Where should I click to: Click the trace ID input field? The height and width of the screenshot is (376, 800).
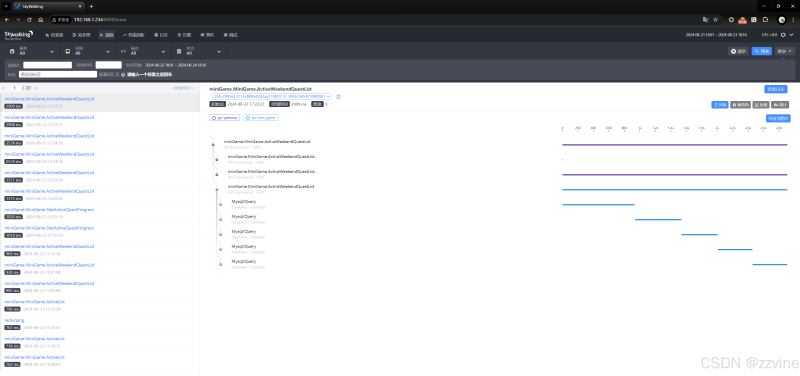pos(47,65)
